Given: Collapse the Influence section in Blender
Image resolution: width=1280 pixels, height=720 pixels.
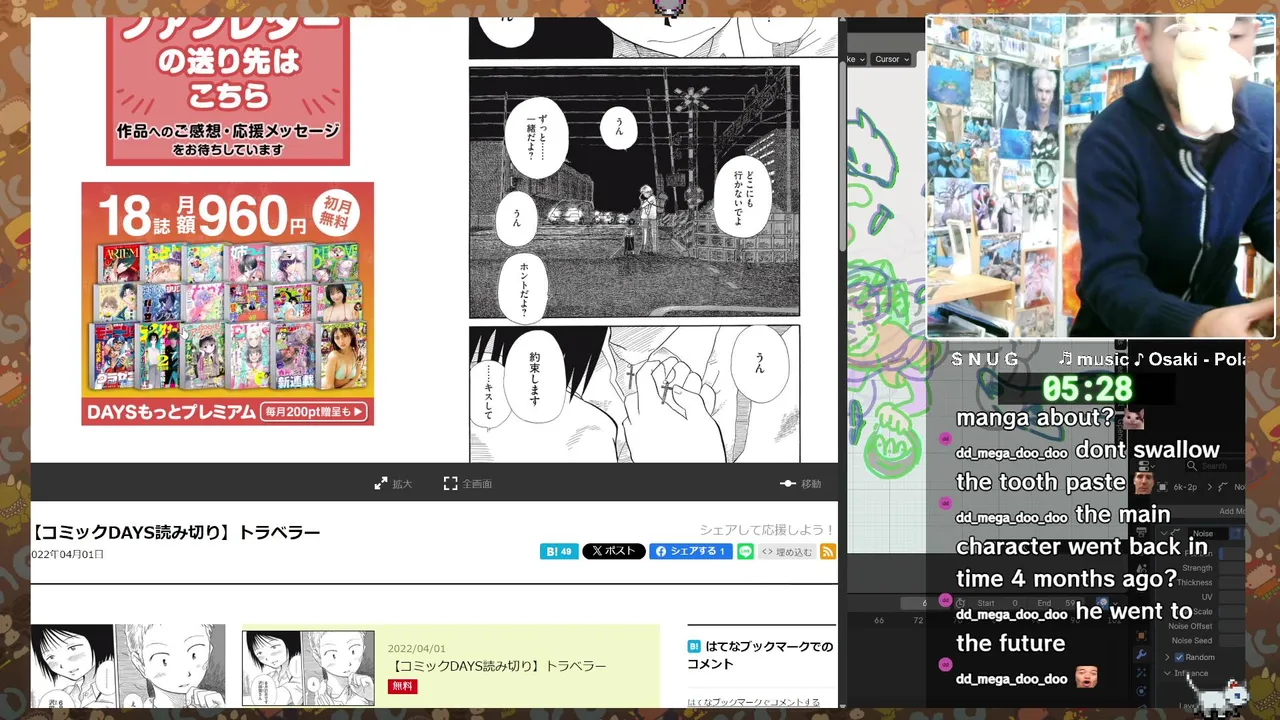Looking at the screenshot, I should [x=1167, y=673].
